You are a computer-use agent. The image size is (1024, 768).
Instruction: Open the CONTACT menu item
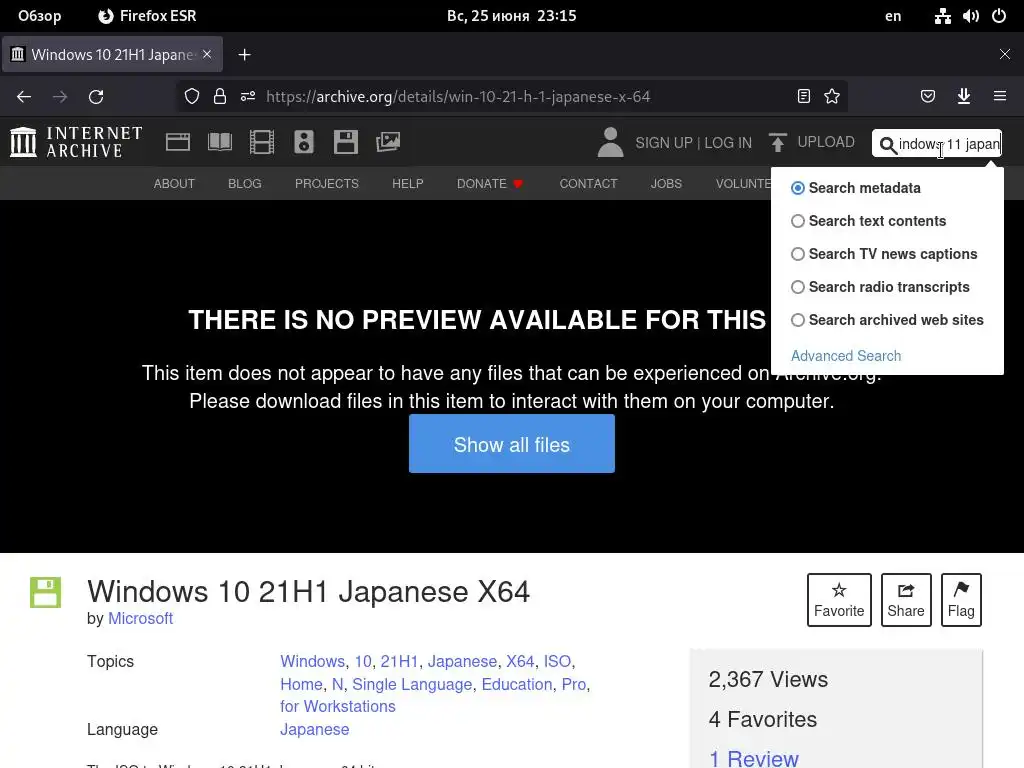(588, 184)
